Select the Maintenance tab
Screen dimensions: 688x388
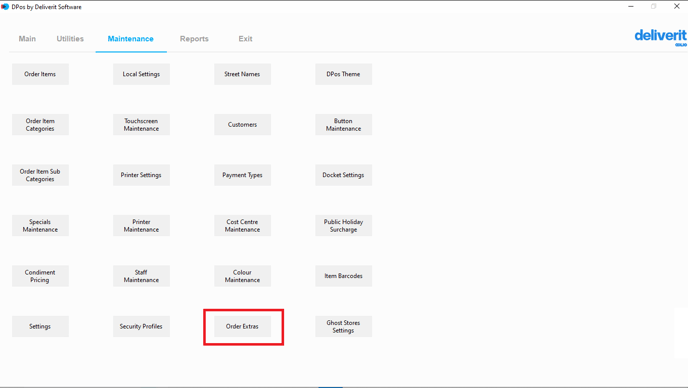131,39
